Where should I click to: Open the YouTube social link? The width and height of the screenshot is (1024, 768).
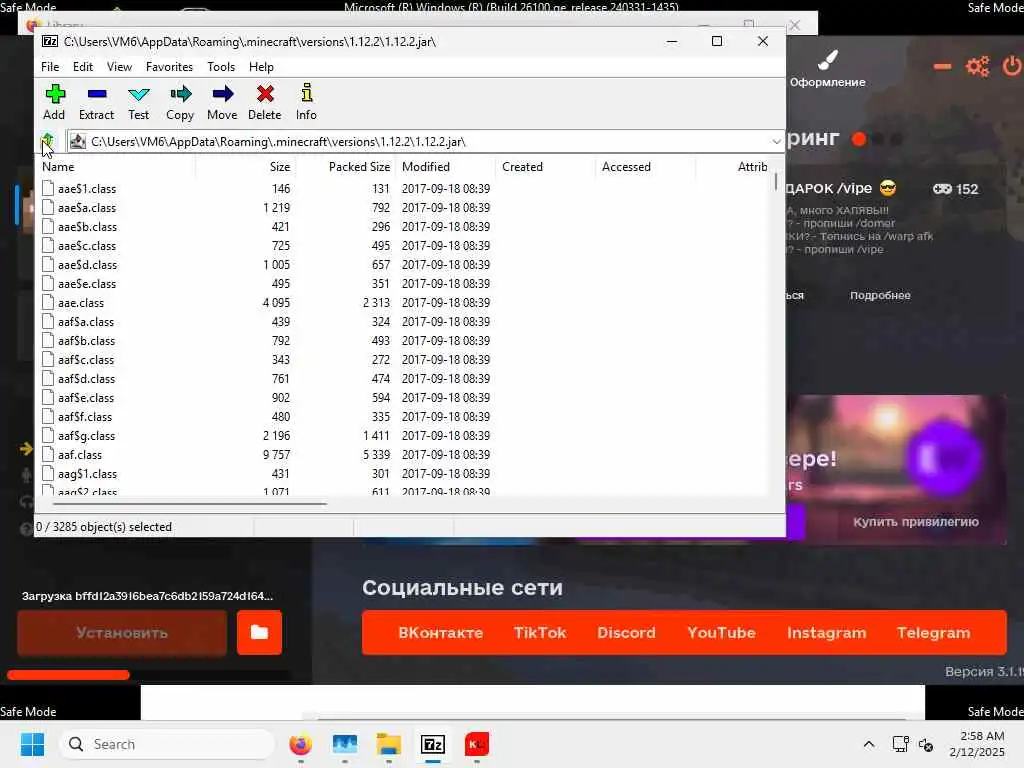click(722, 632)
